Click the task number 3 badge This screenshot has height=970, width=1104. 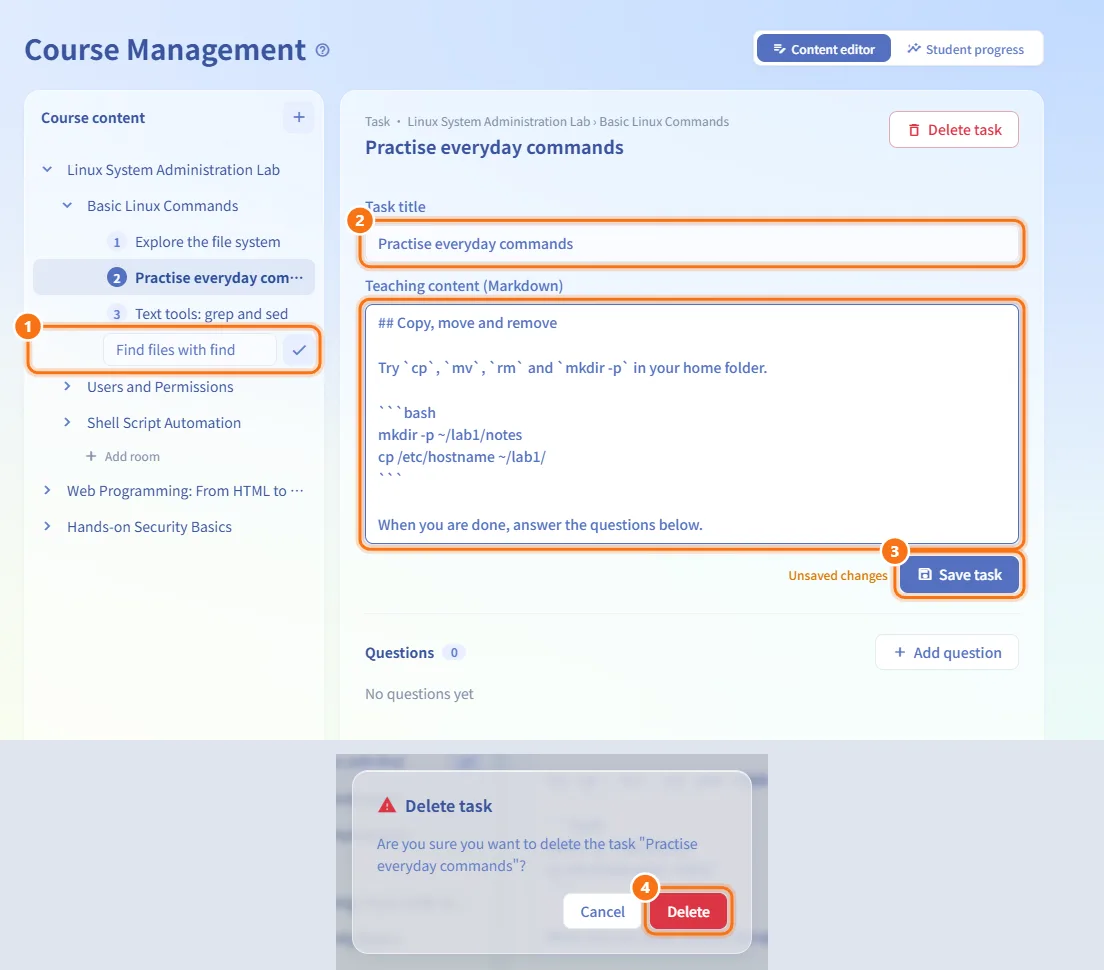(x=116, y=314)
